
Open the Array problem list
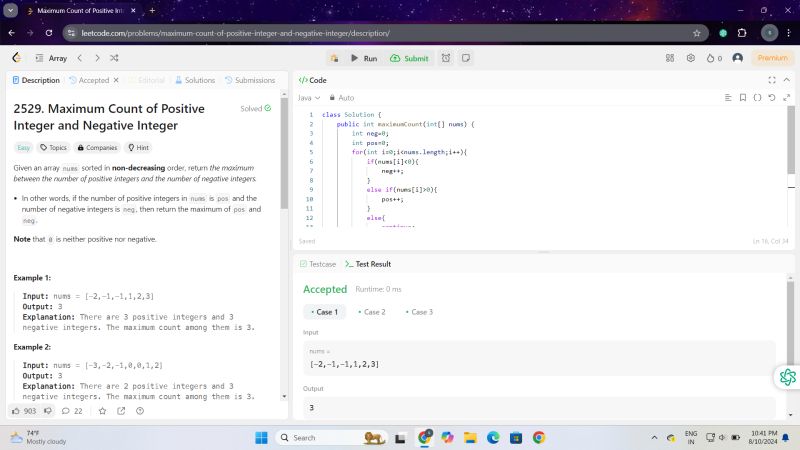click(x=52, y=58)
